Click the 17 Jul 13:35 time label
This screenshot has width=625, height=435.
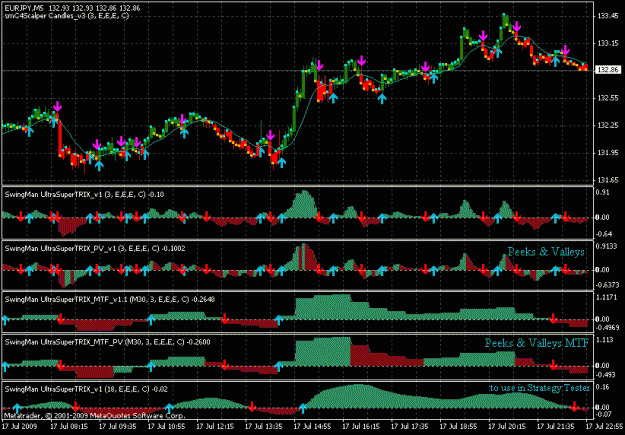[264, 426]
